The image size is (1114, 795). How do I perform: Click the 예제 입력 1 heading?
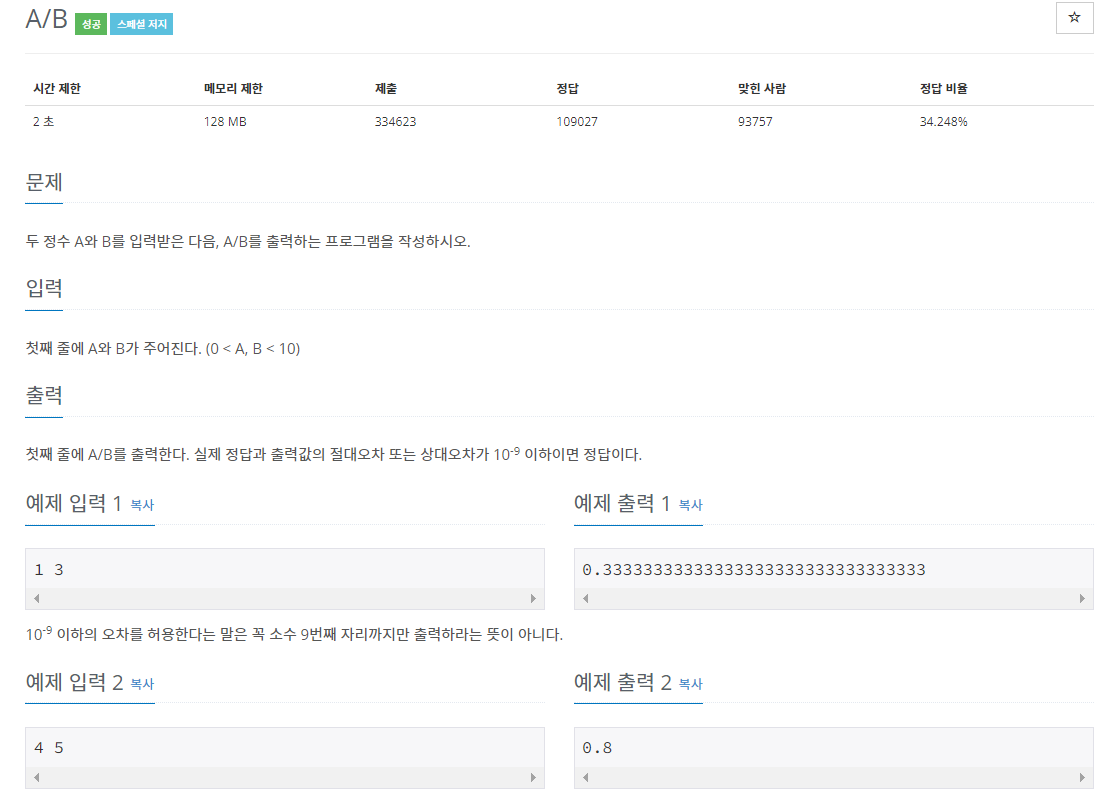[74, 504]
